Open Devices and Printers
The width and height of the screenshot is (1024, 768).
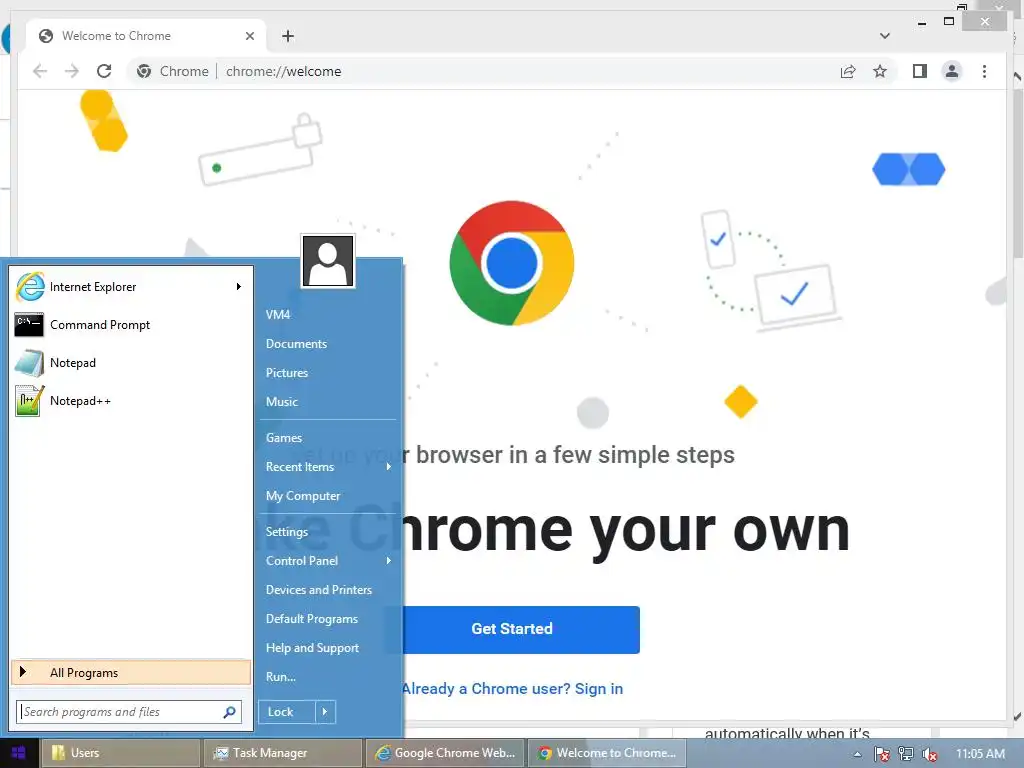319,590
